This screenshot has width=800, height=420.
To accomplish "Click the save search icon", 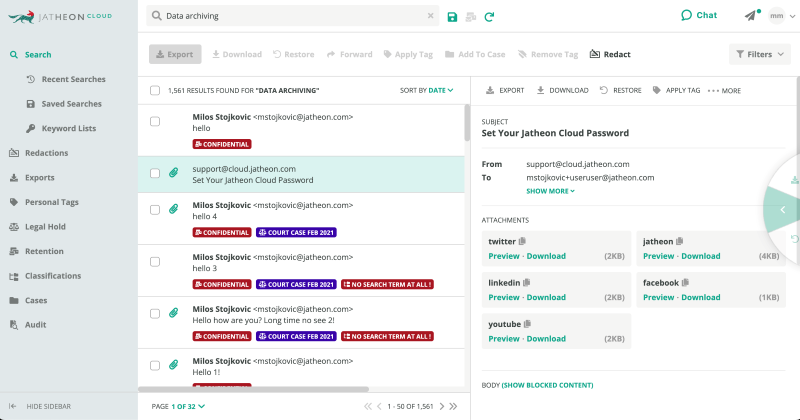I will click(x=453, y=17).
